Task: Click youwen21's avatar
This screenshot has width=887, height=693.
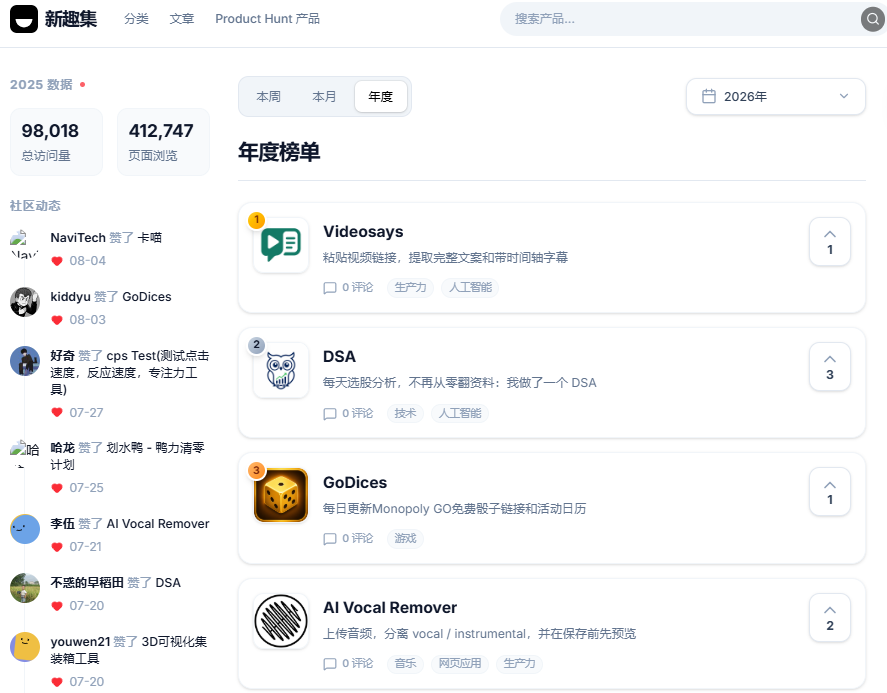Action: click(x=25, y=647)
